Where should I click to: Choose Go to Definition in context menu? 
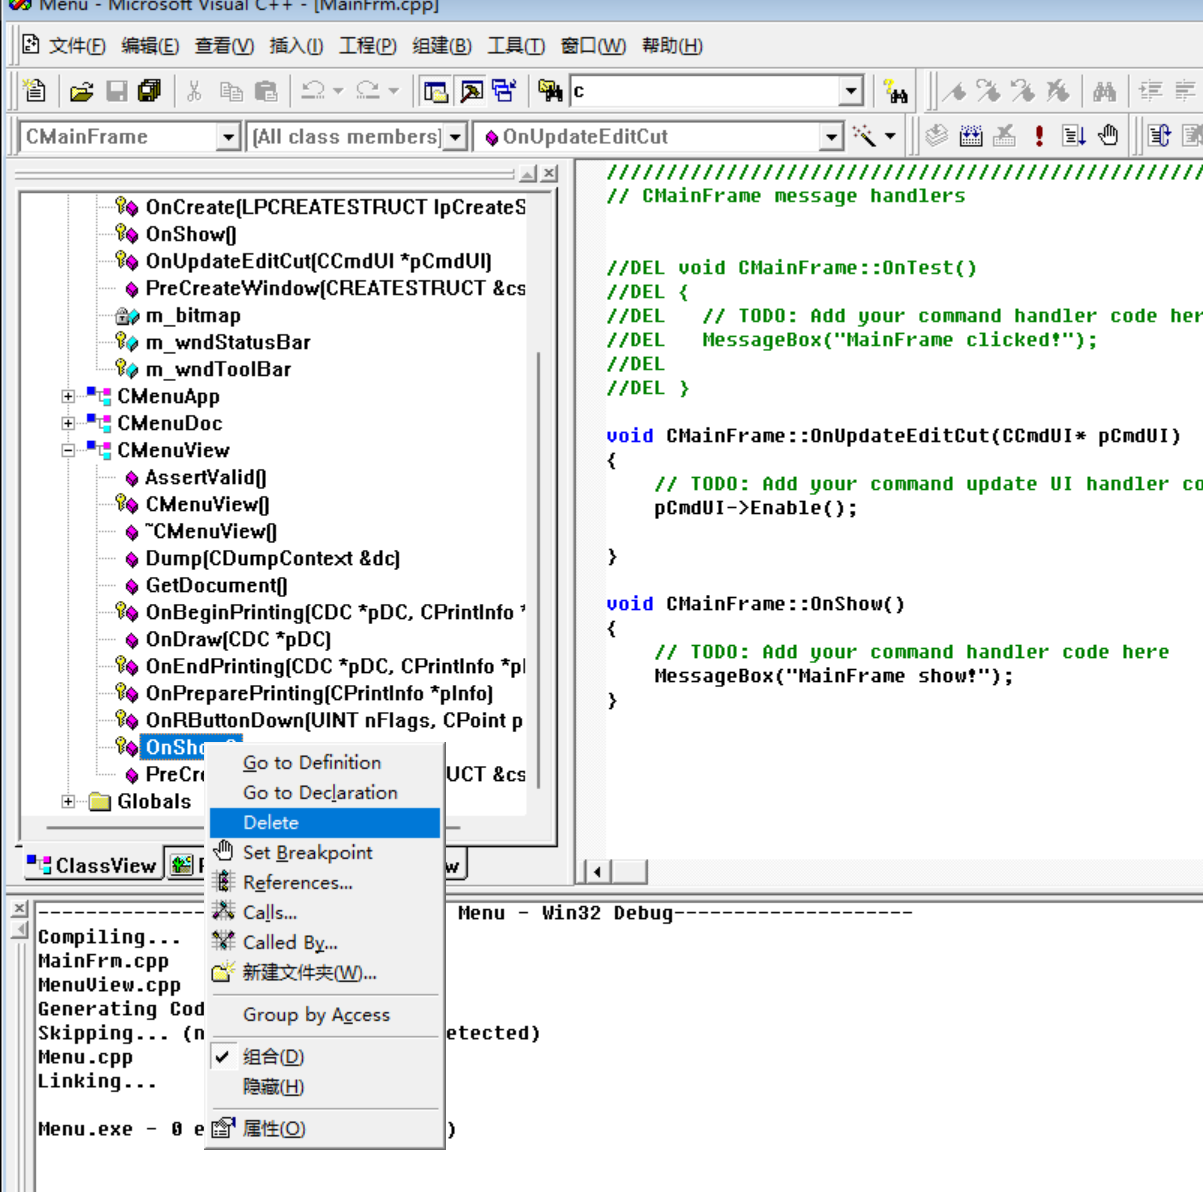click(x=325, y=762)
